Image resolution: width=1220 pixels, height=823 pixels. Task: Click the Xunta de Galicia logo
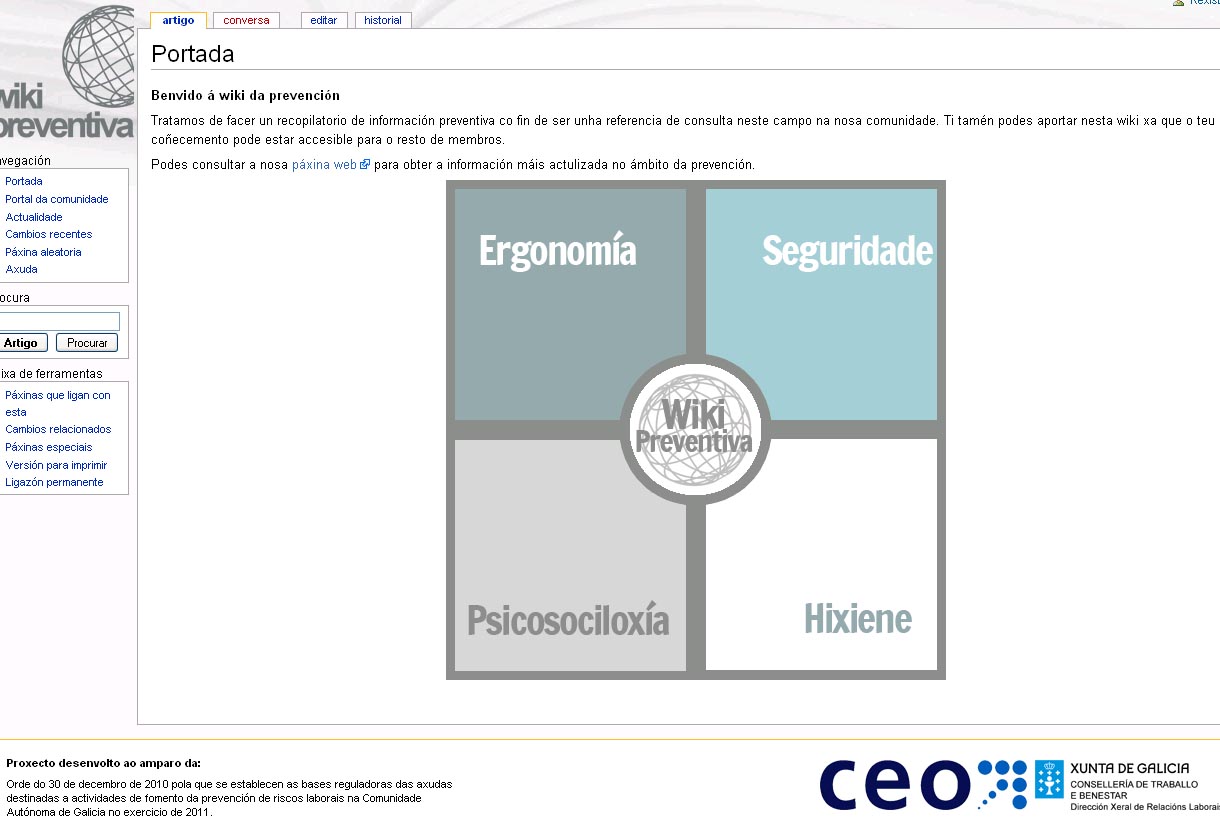(x=1127, y=785)
